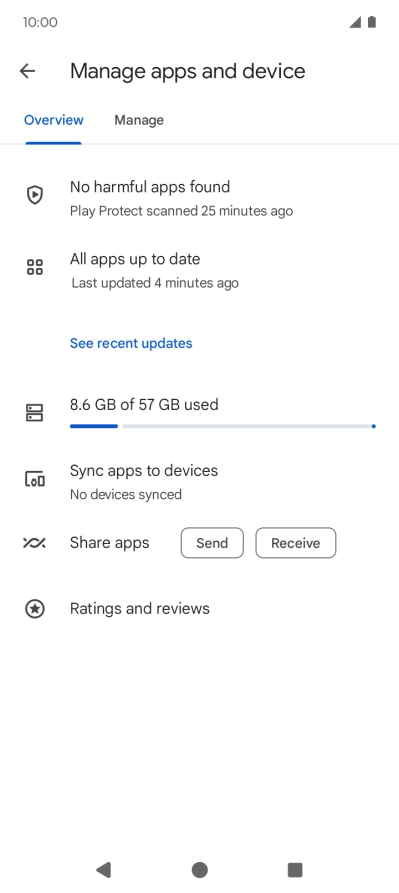
Task: Tap the Receive button for sharing apps
Action: [295, 543]
